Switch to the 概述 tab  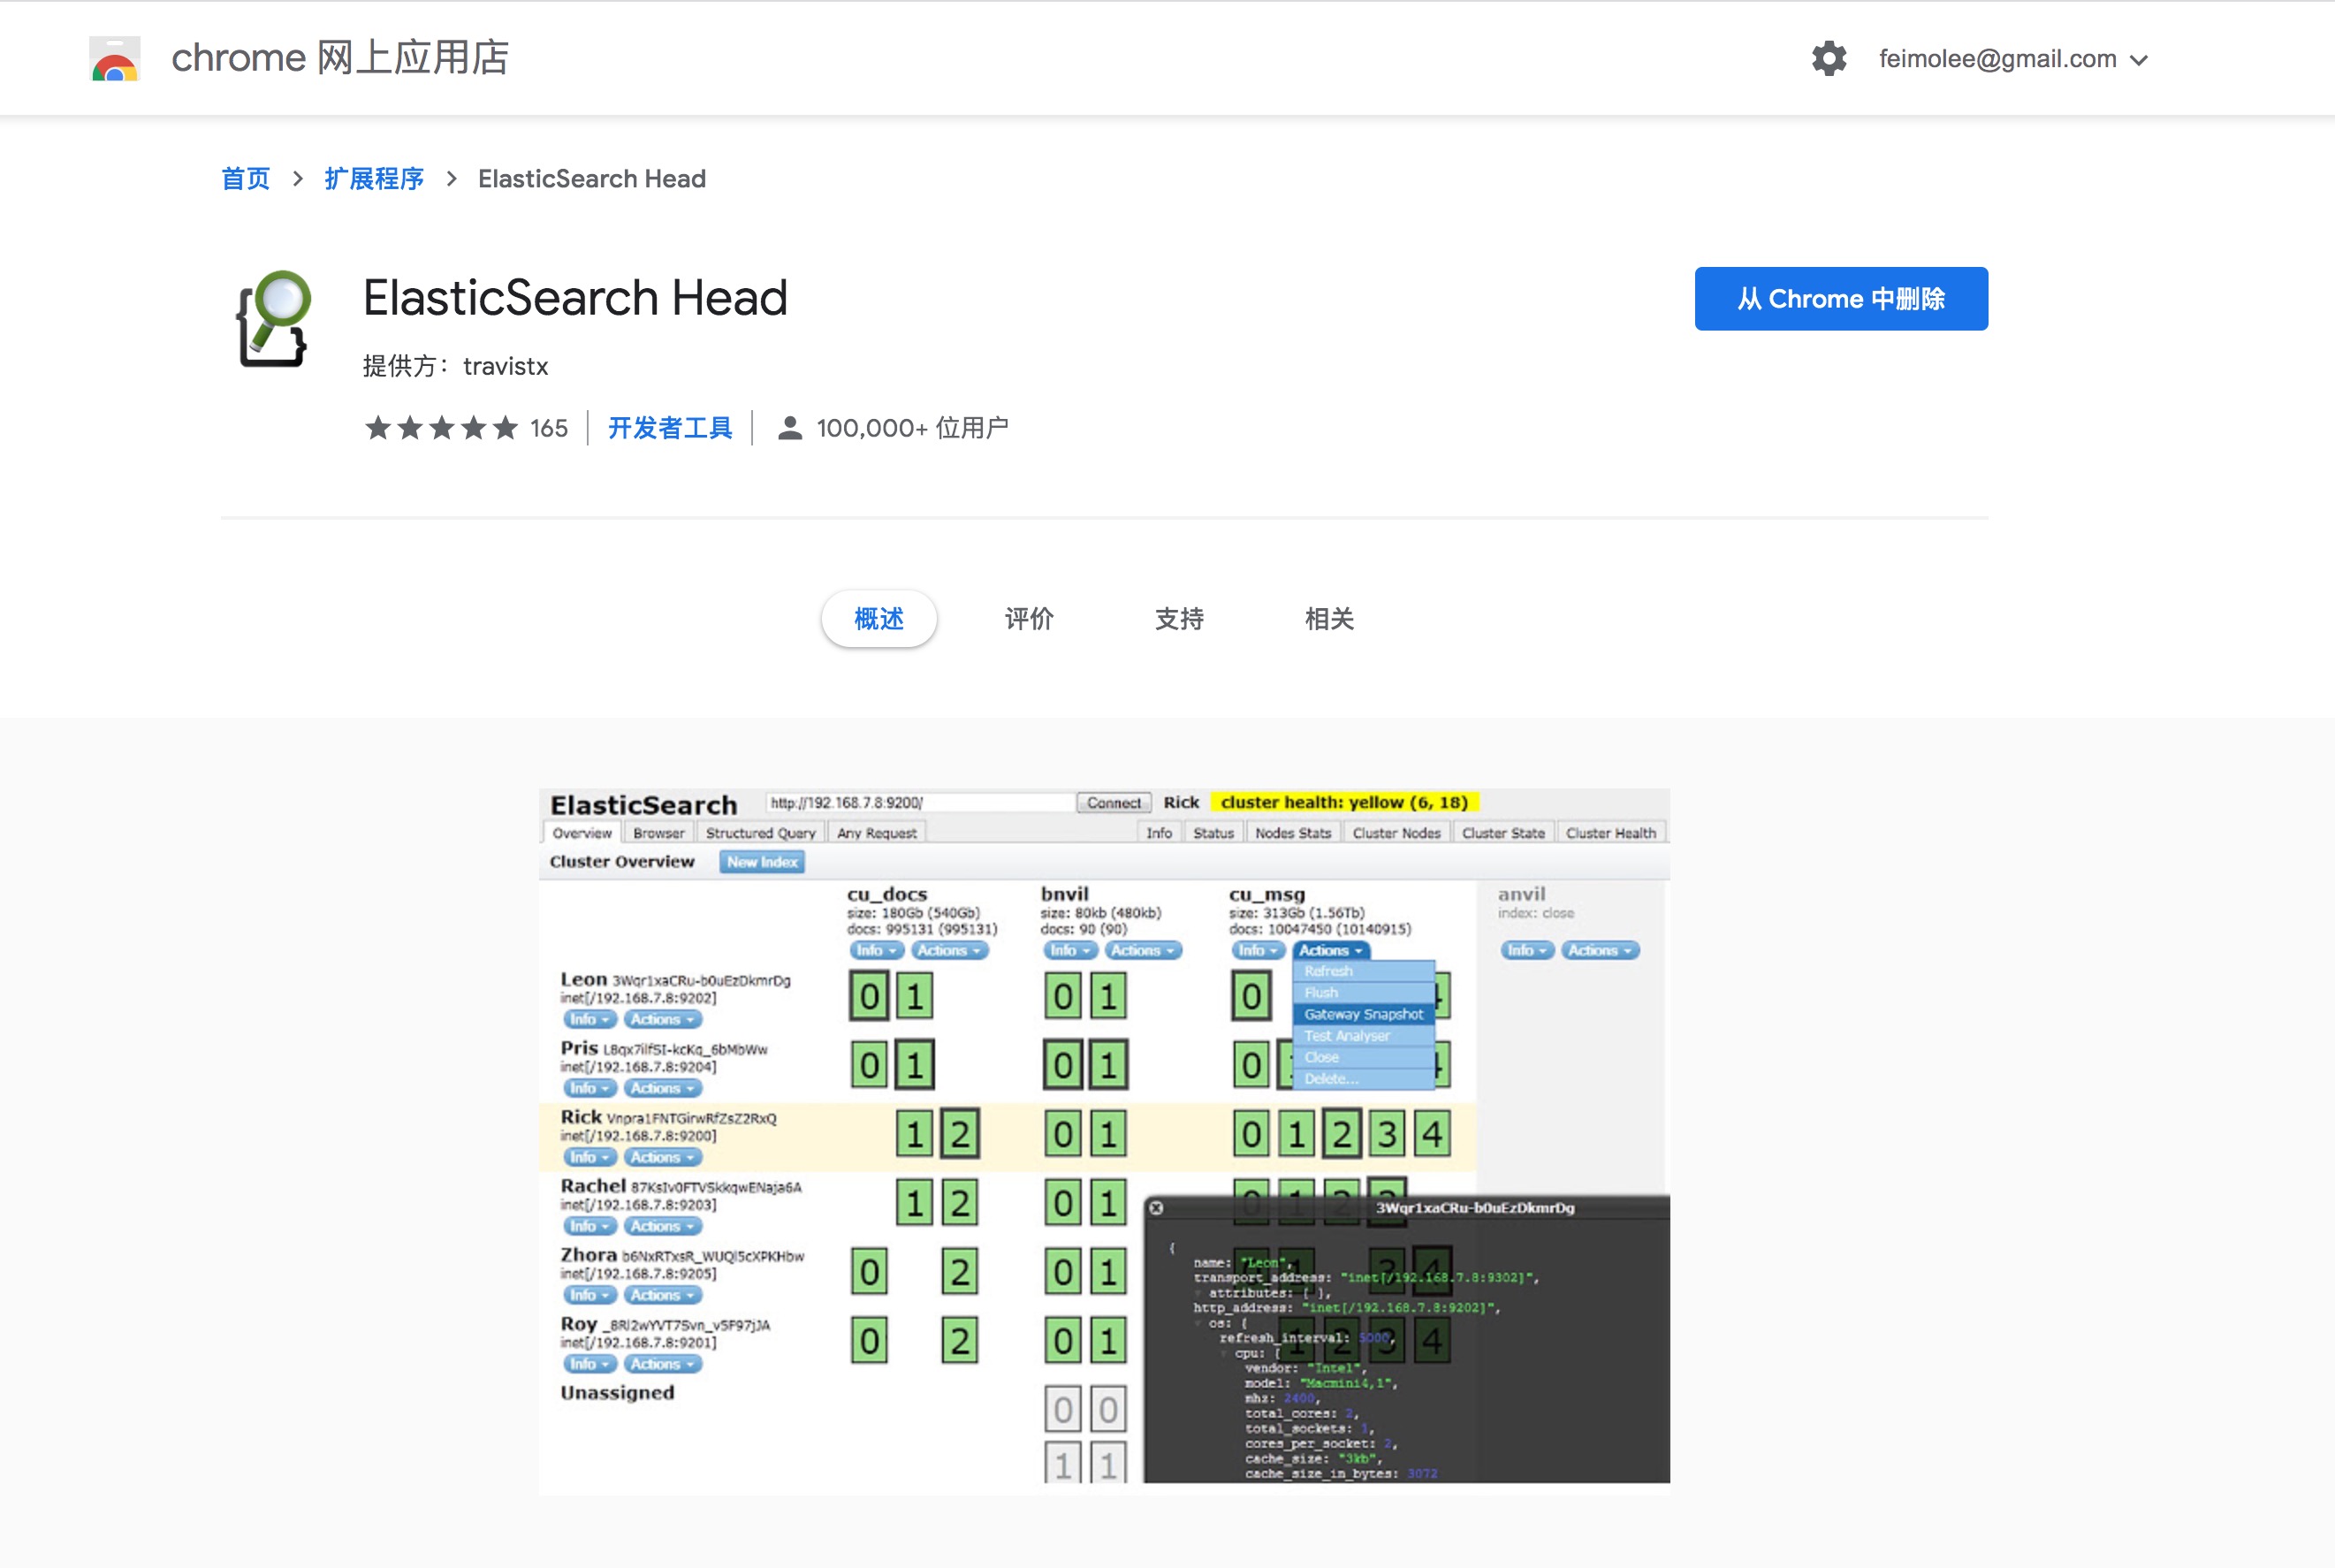point(878,619)
